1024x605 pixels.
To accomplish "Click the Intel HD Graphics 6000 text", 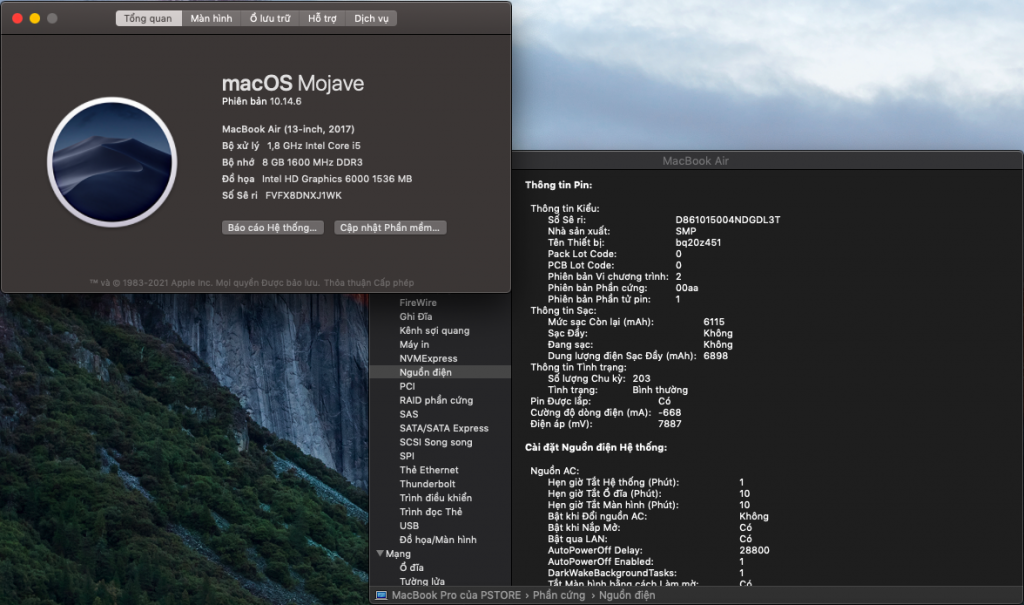I will tap(337, 178).
